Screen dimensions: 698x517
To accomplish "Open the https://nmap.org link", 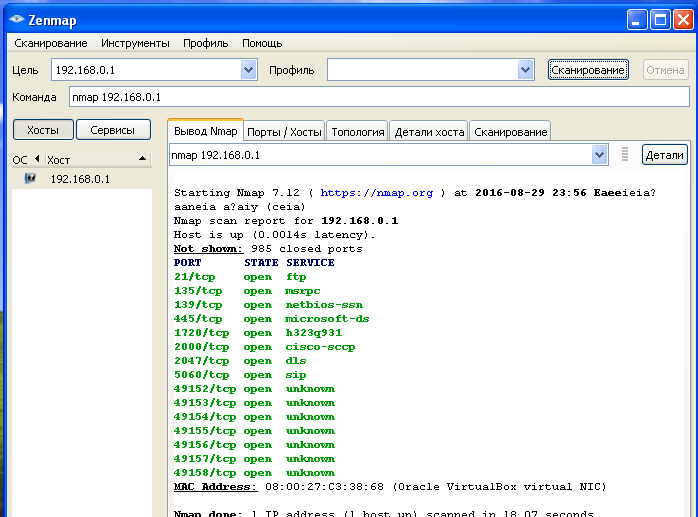I will [377, 193].
